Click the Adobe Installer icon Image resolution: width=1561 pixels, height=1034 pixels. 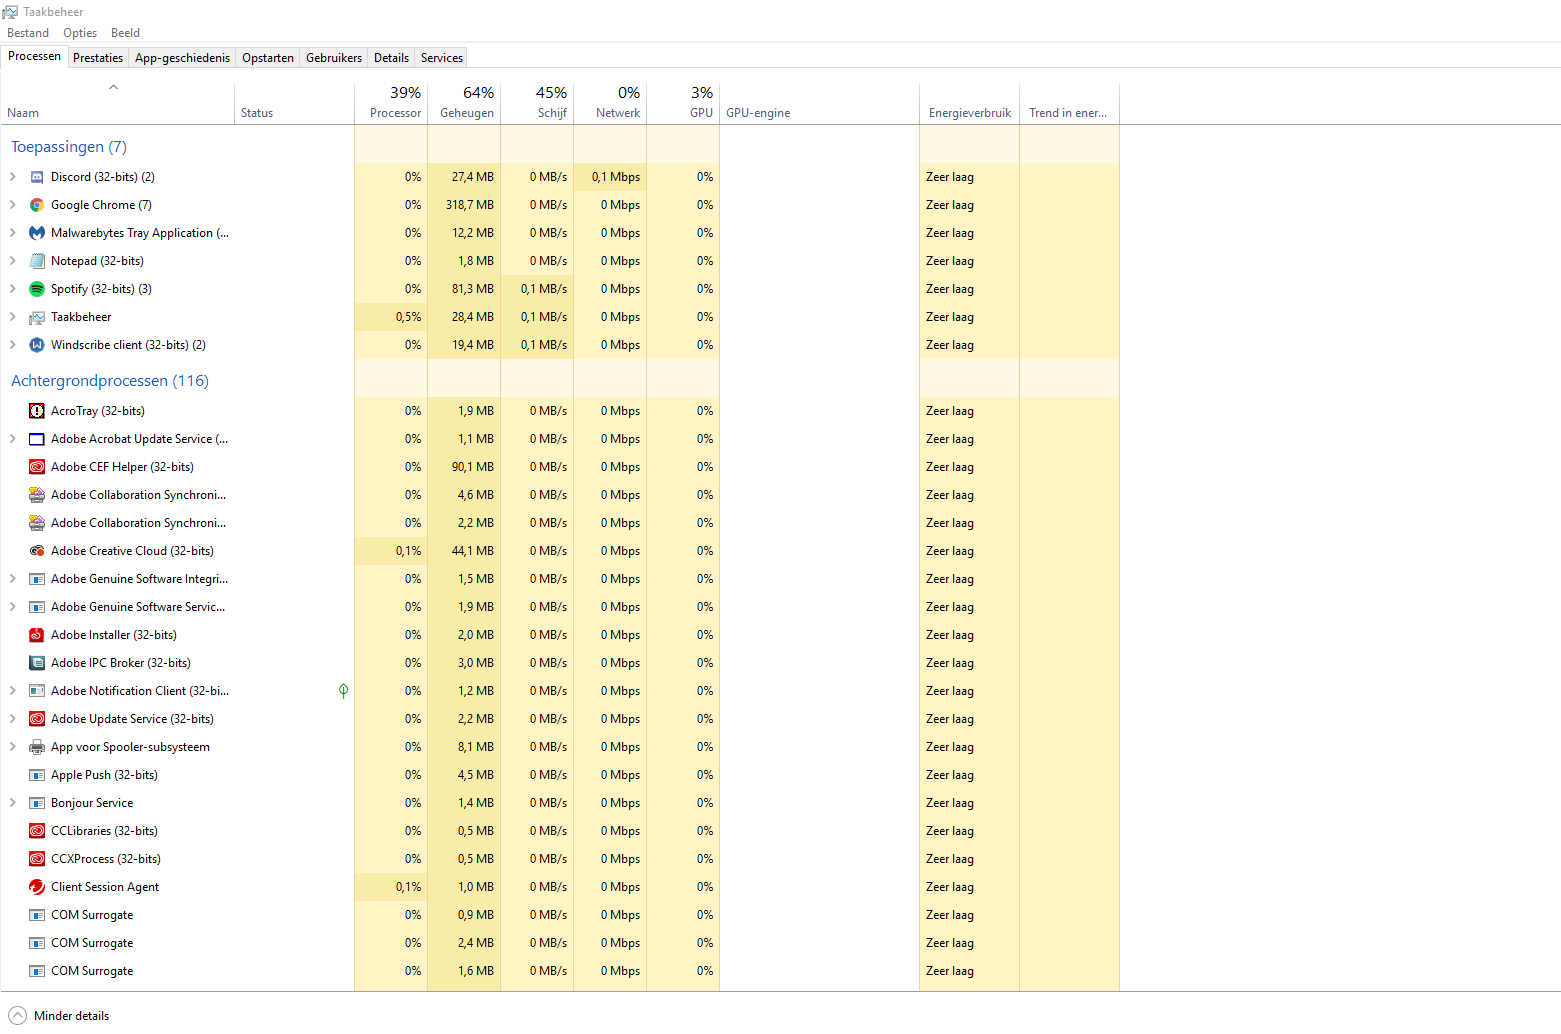pos(37,635)
